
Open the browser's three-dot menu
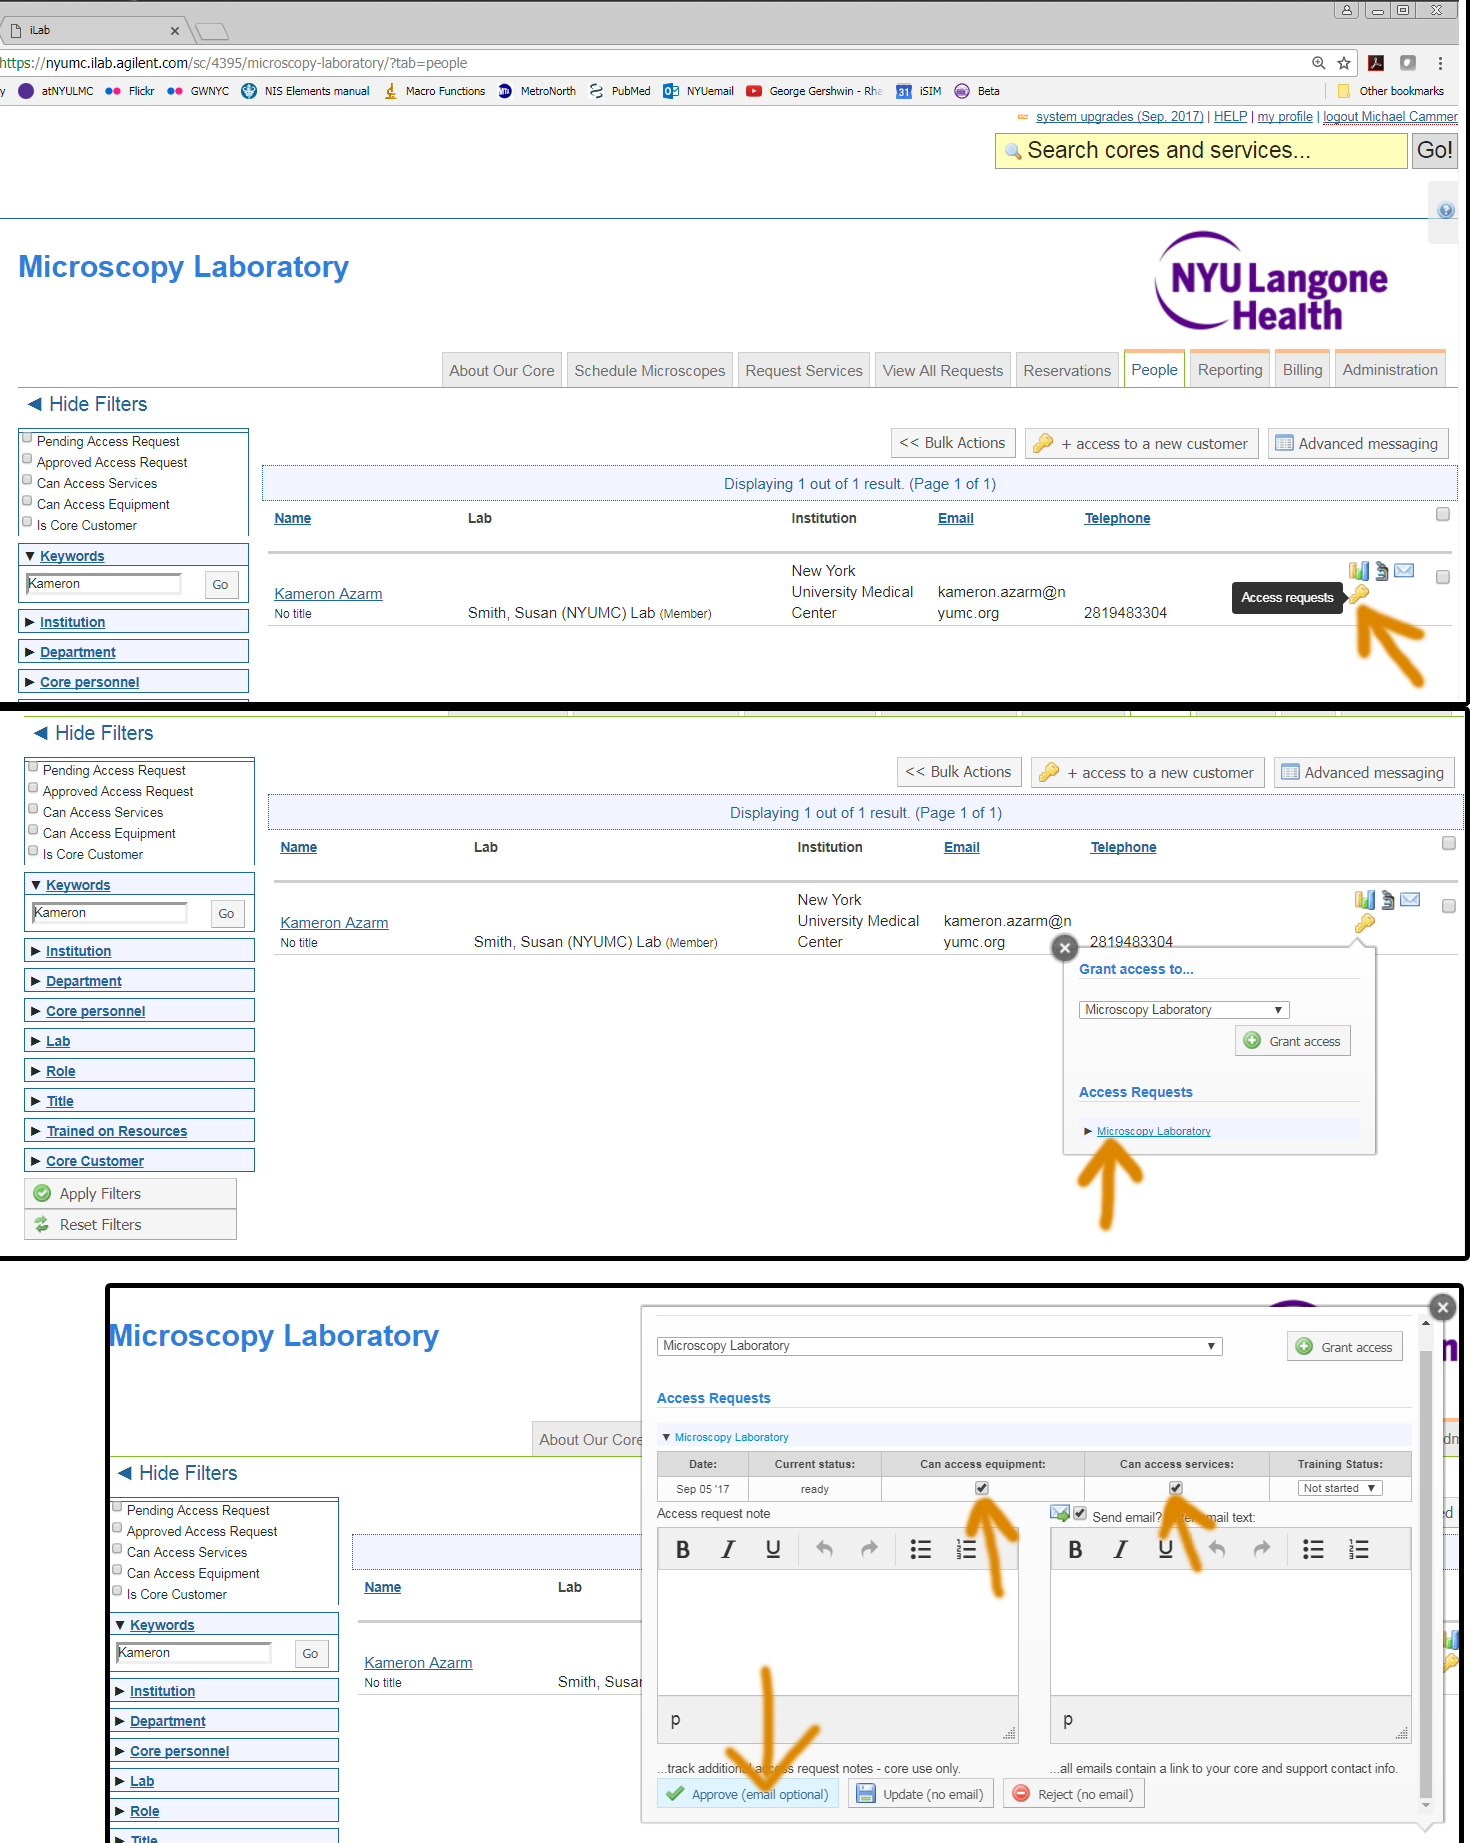coord(1440,63)
